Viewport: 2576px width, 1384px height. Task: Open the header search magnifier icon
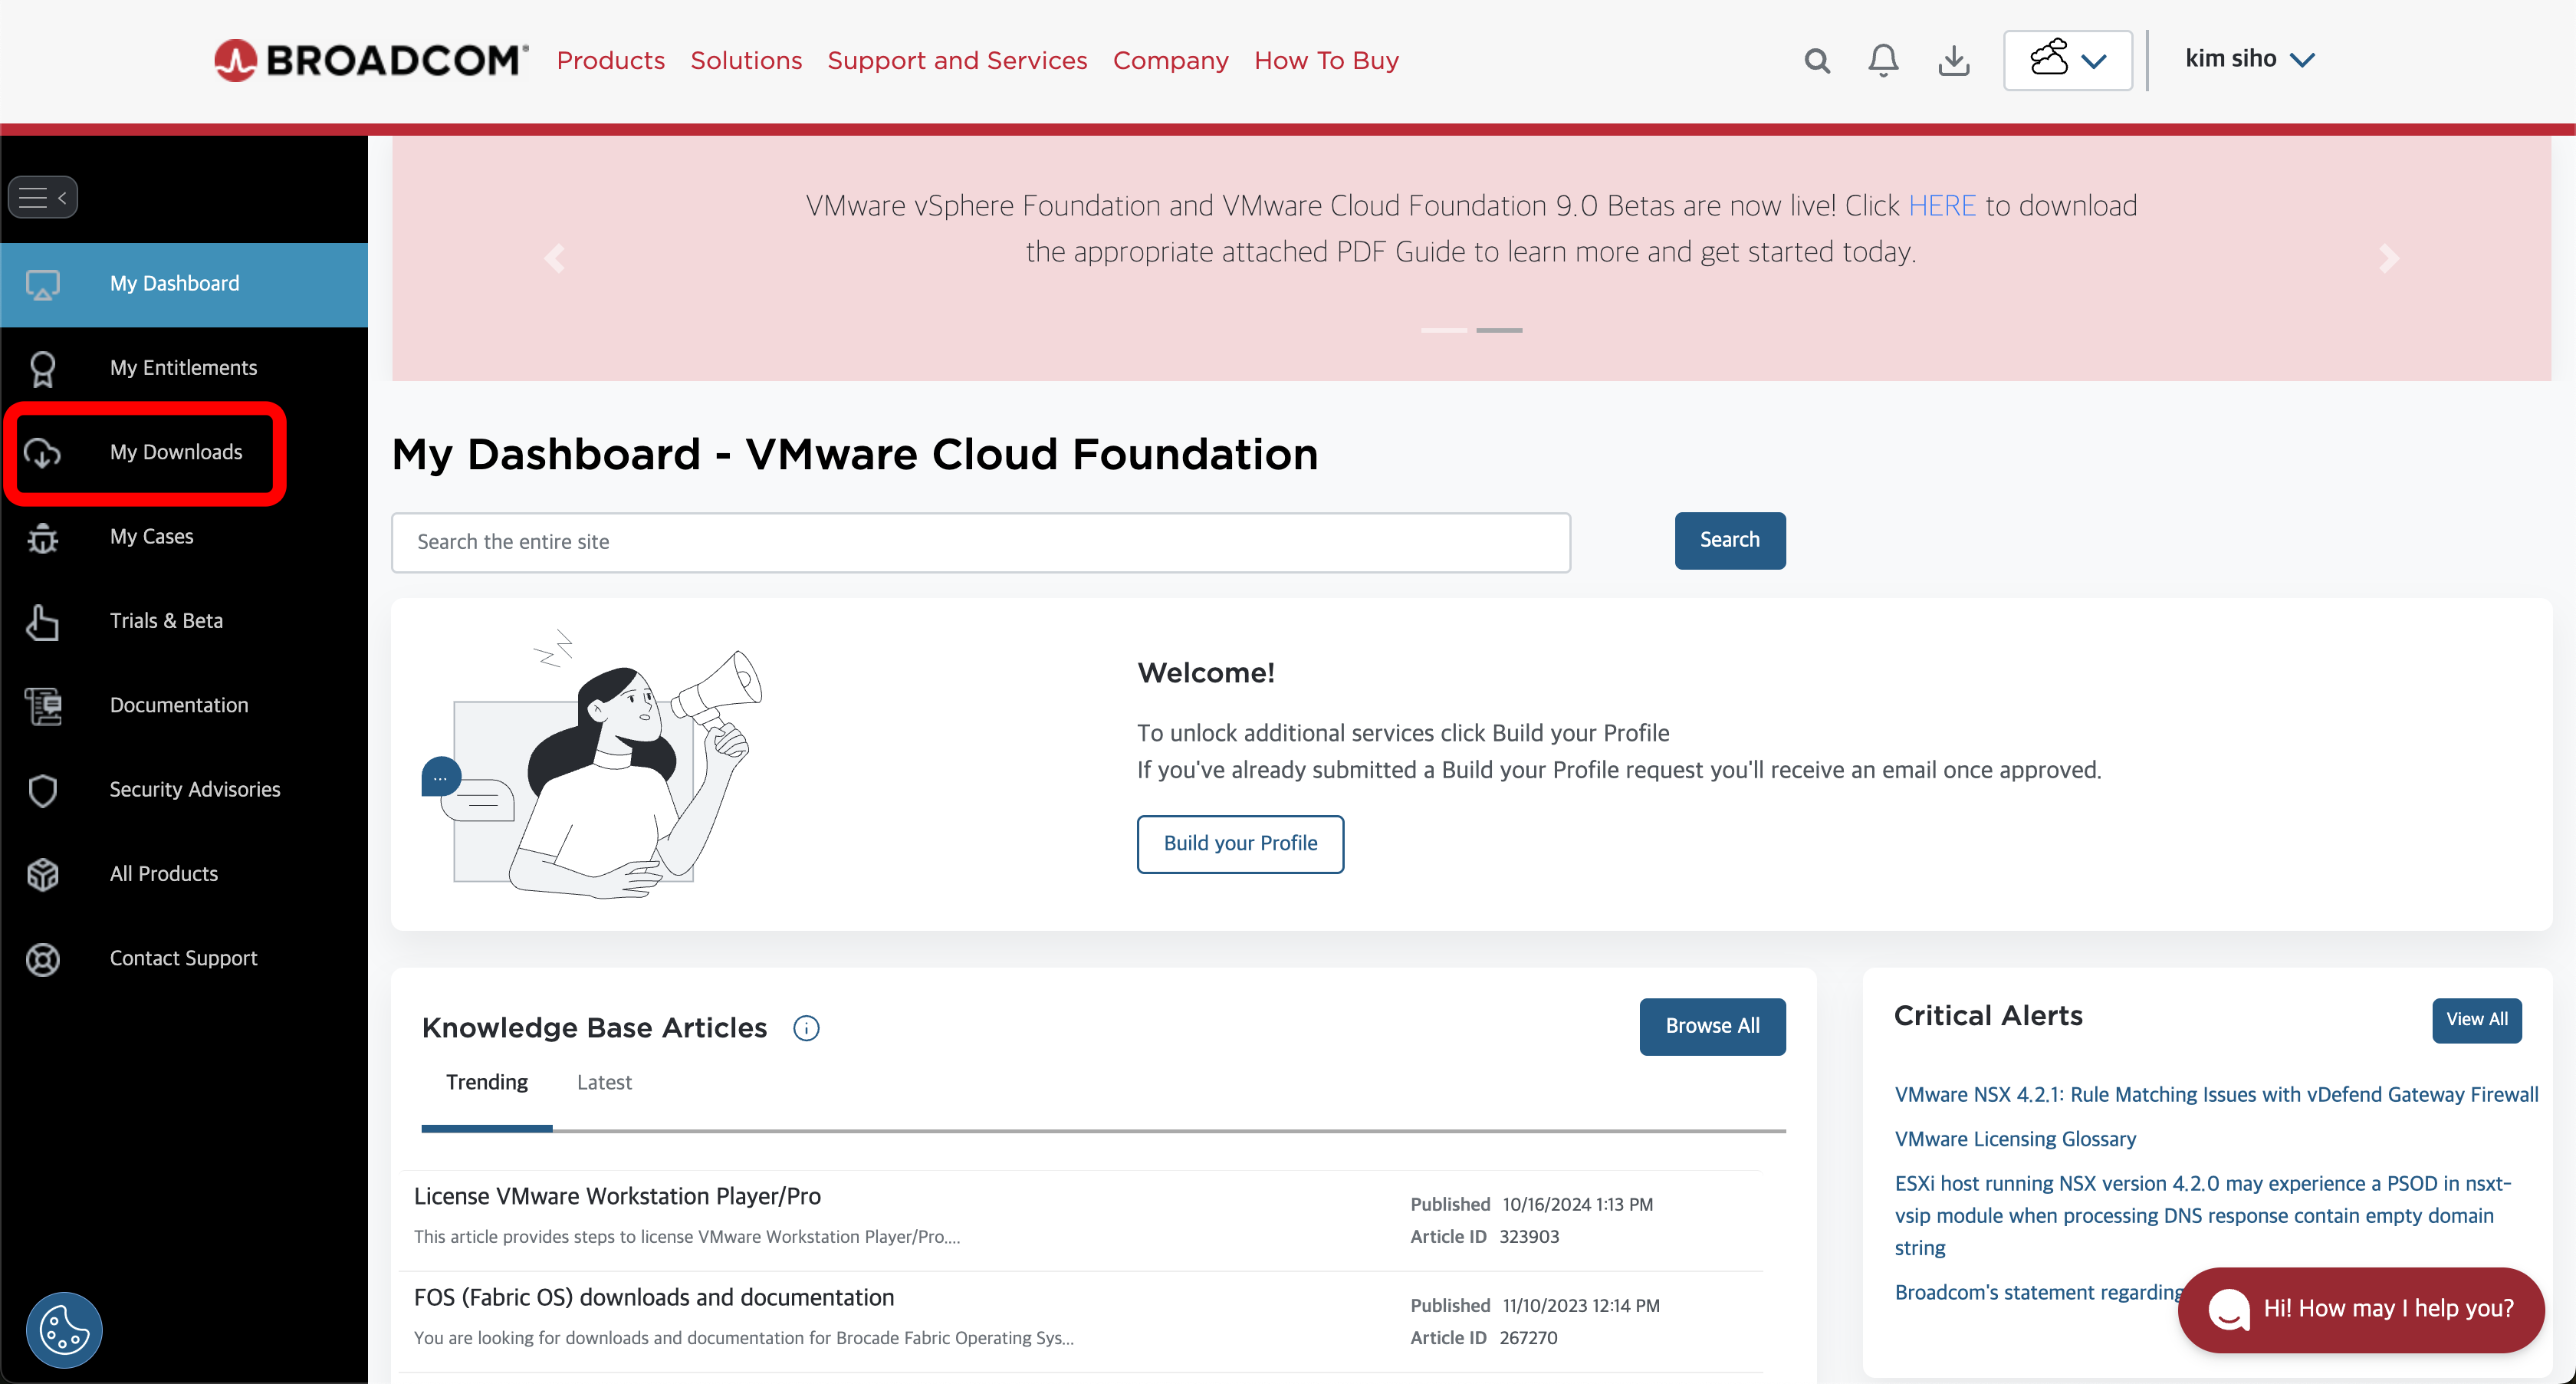point(1817,61)
